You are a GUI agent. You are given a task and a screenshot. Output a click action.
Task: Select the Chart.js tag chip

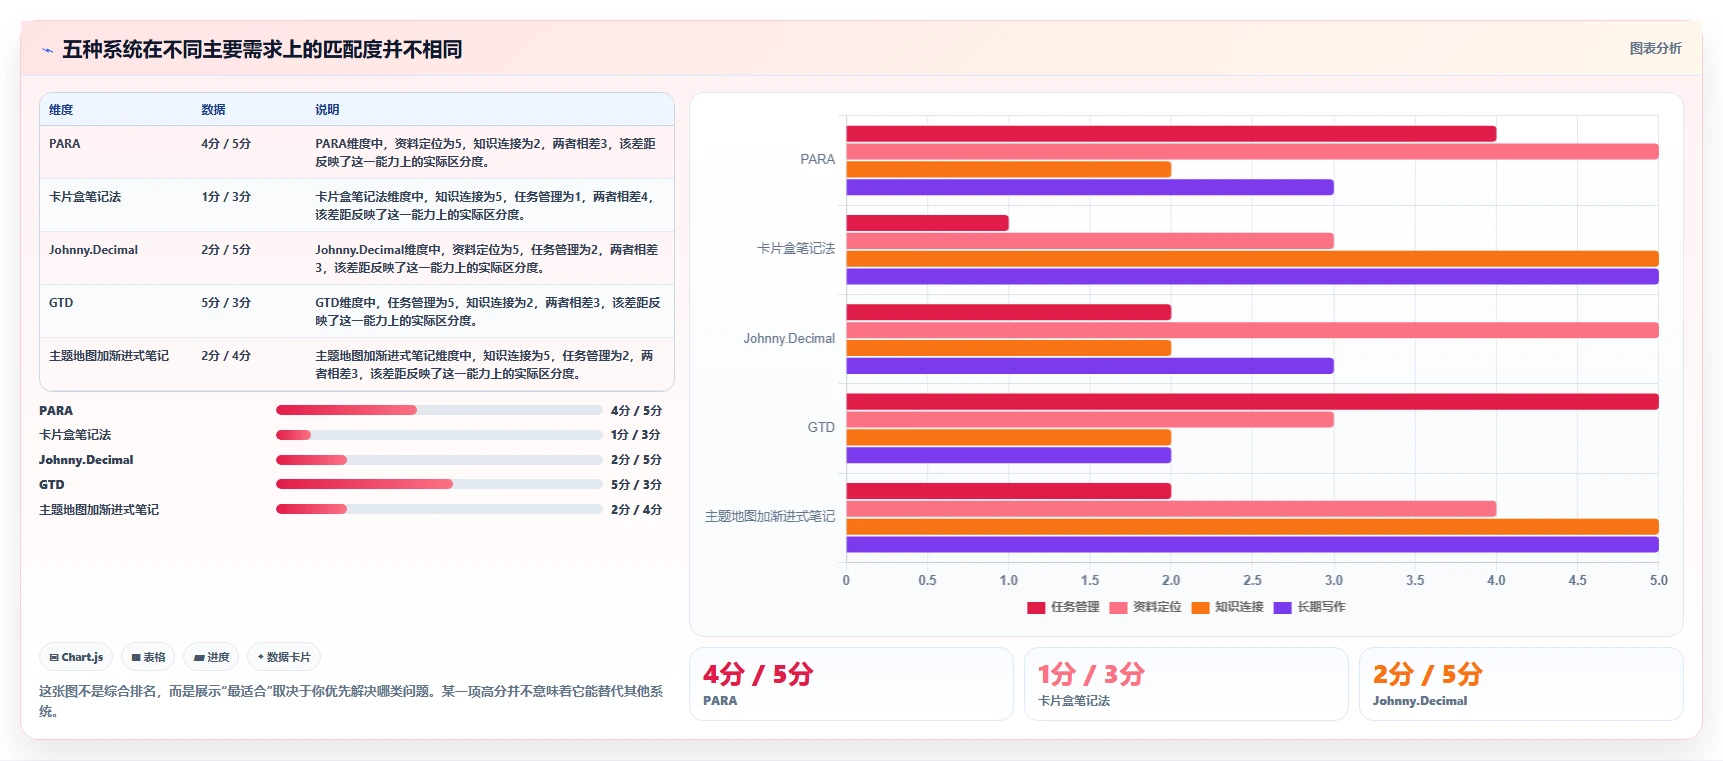[x=76, y=657]
